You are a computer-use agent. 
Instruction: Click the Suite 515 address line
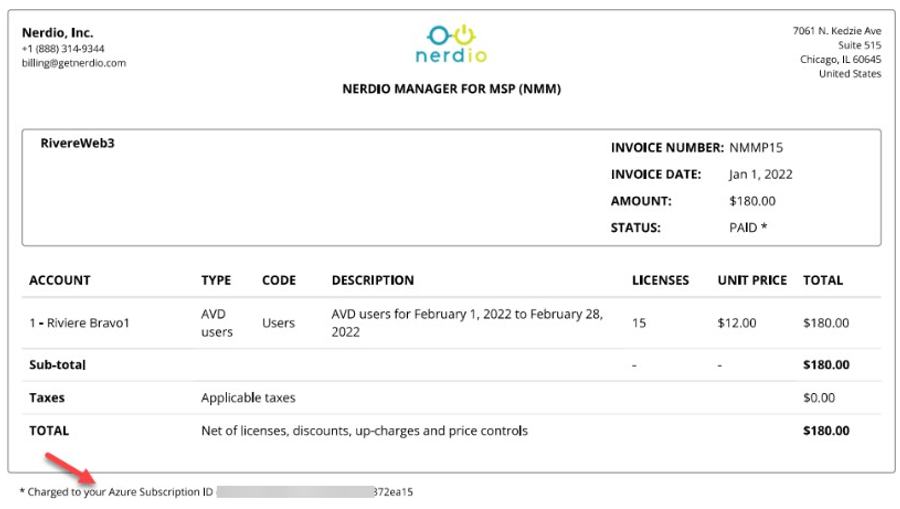859,45
